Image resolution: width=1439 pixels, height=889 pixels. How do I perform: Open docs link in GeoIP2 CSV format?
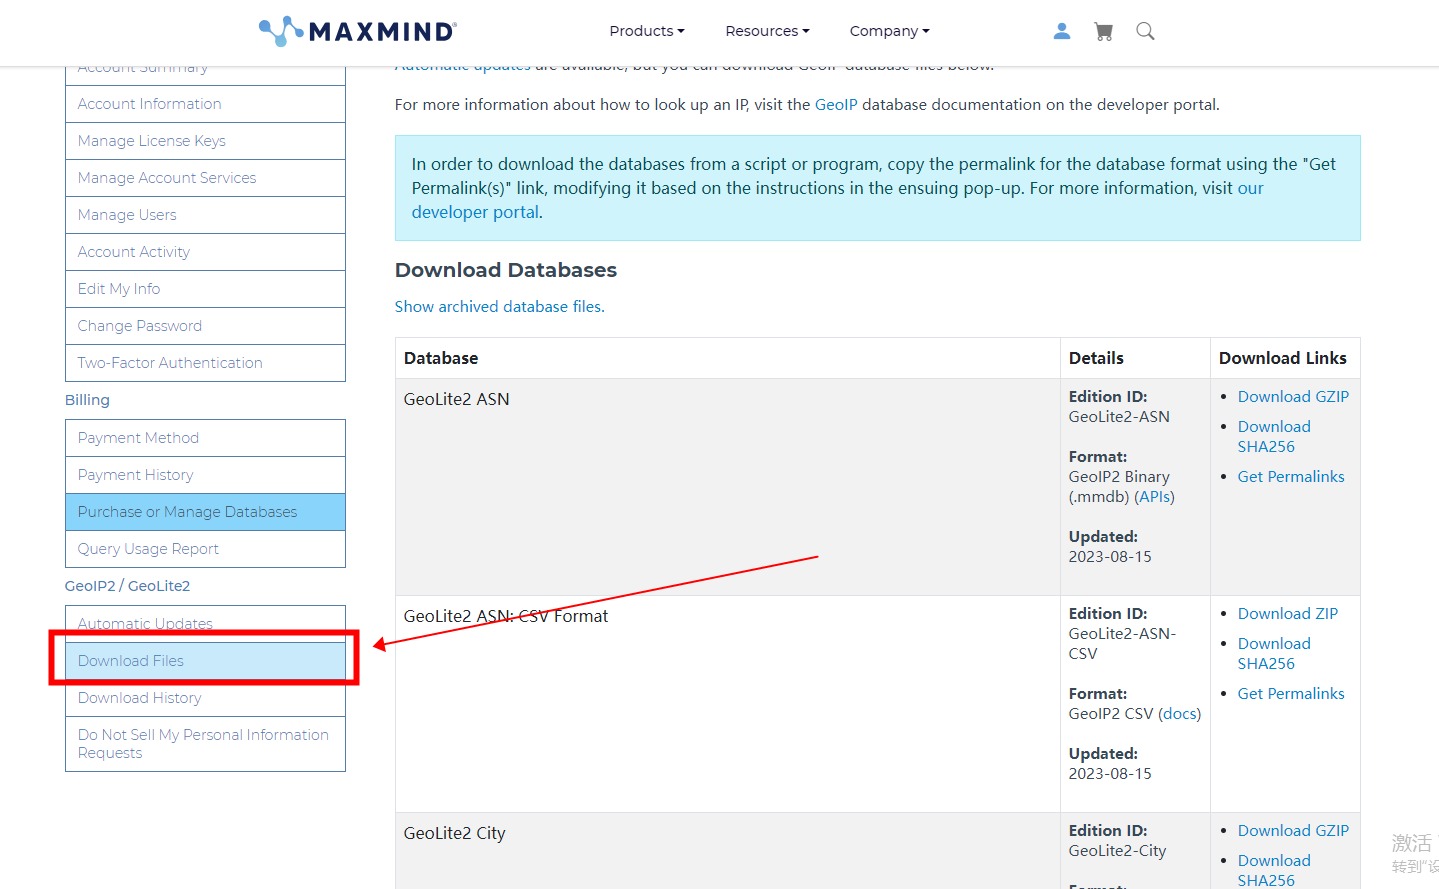coord(1180,714)
